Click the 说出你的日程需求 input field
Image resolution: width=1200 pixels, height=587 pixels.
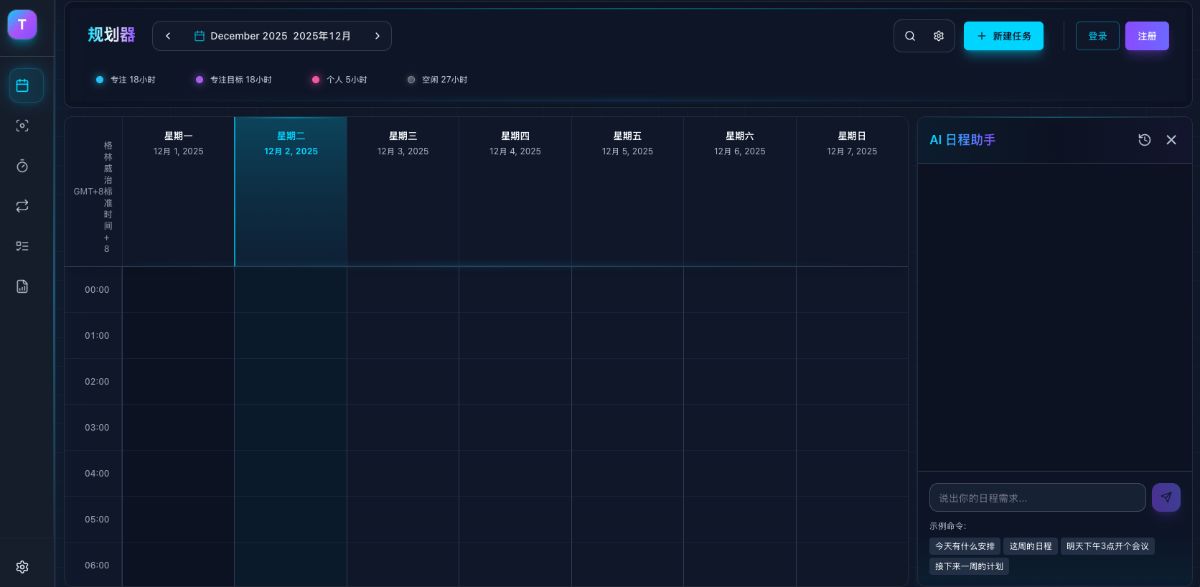[1036, 498]
